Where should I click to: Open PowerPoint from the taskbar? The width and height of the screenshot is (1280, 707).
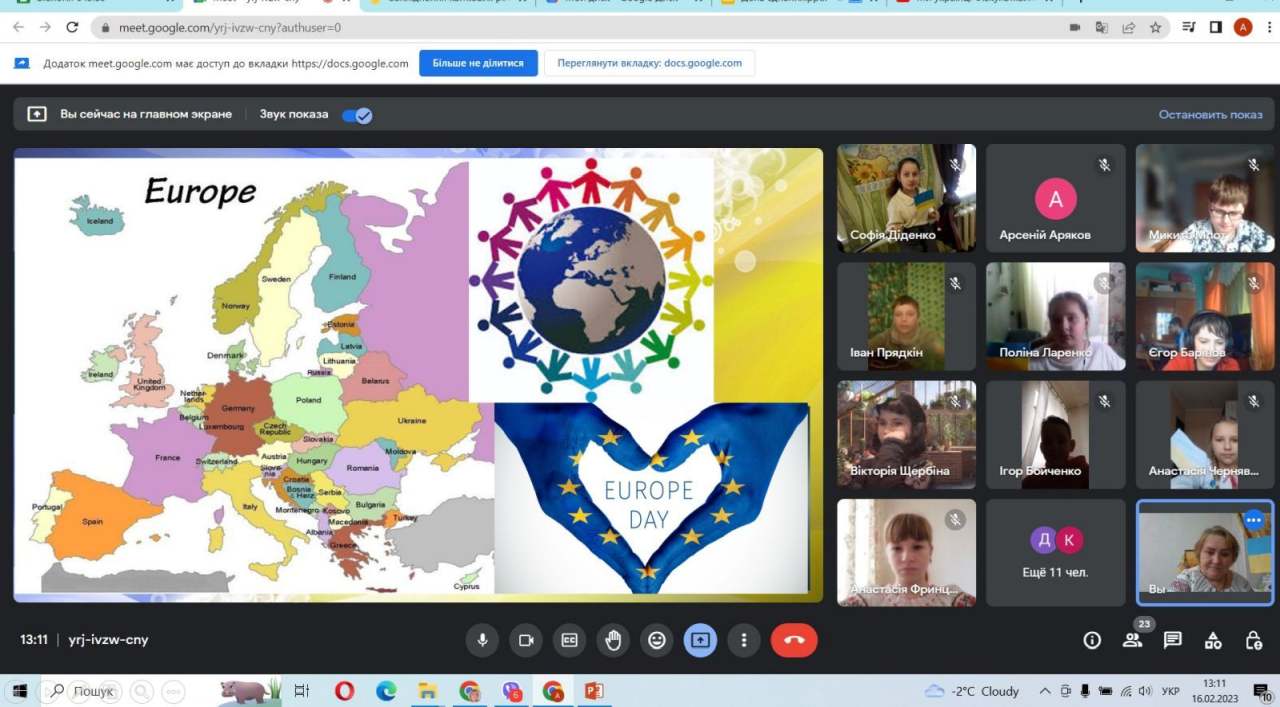tap(594, 691)
